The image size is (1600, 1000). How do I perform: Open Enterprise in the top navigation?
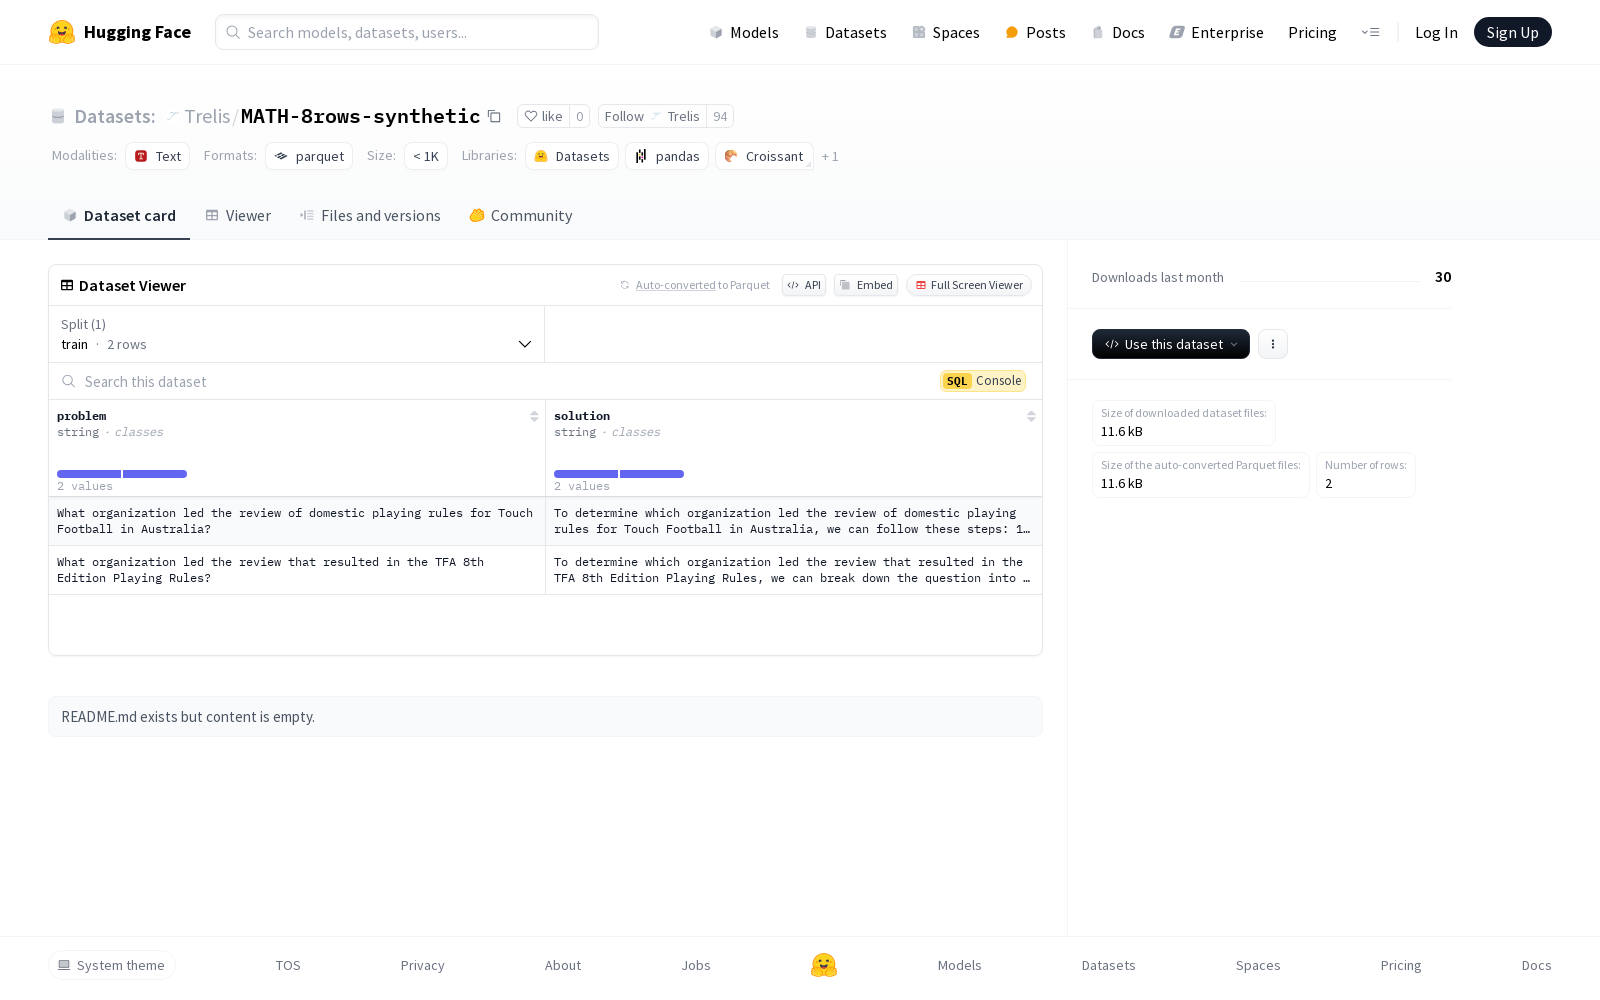point(1217,32)
